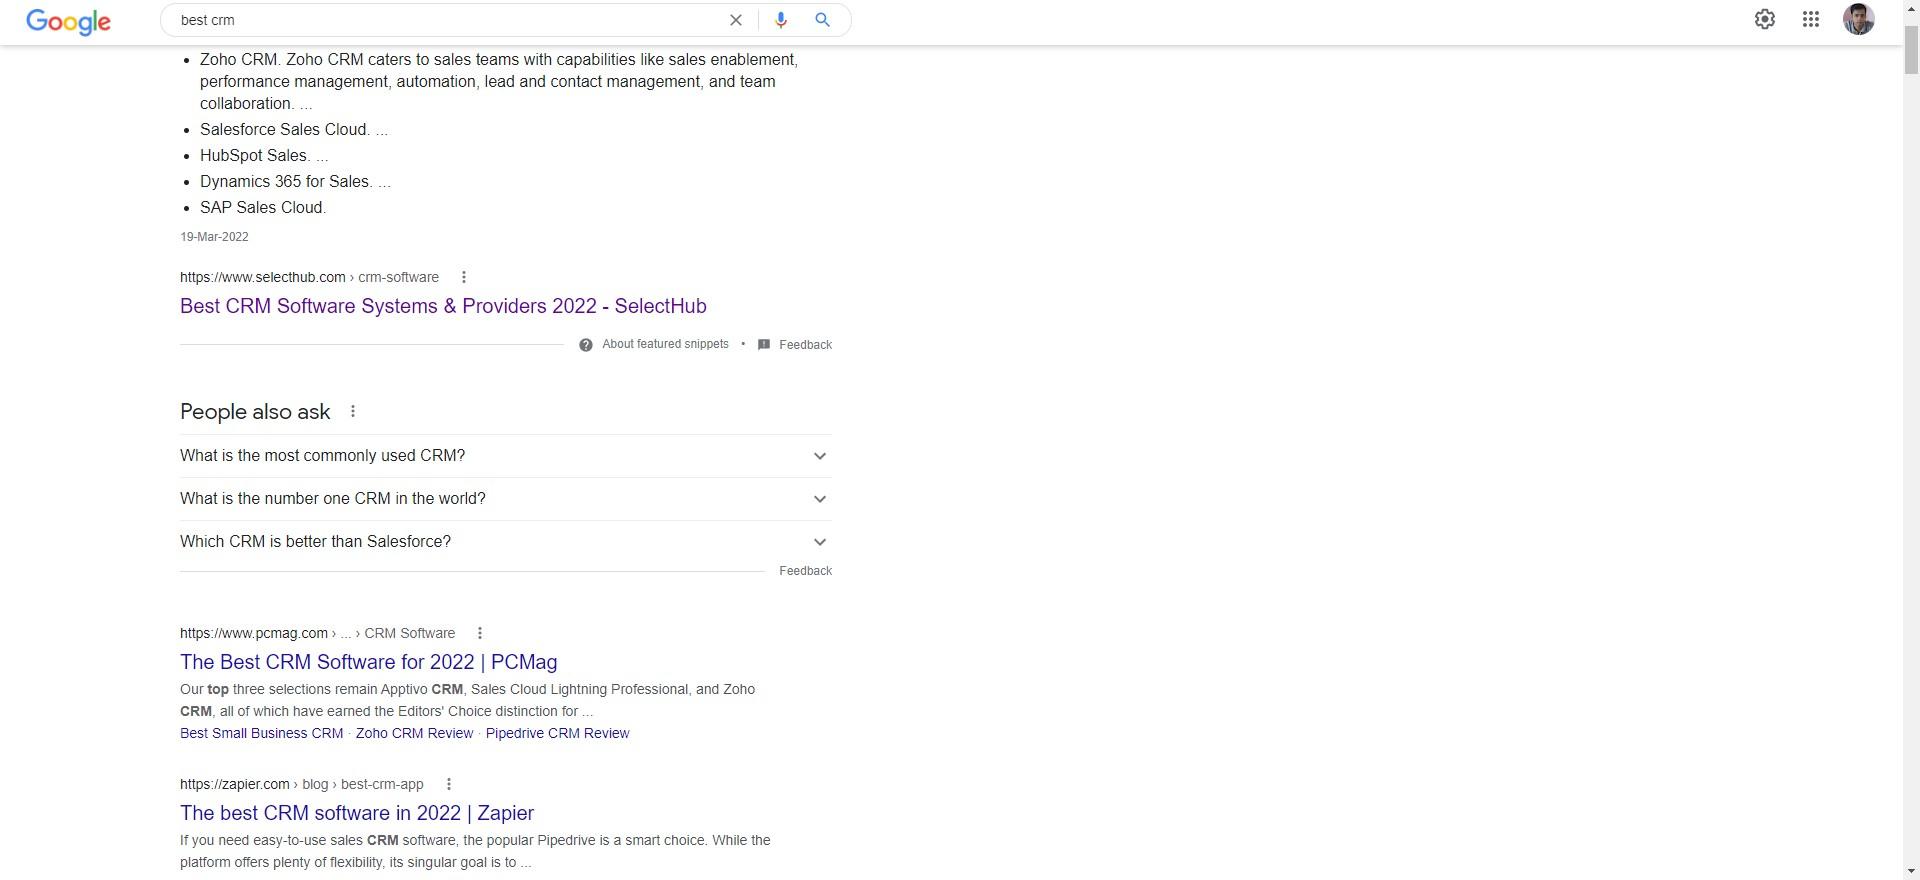This screenshot has height=880, width=1920.
Task: Click the 'SAP Sales Cloud' list item
Action: (263, 208)
